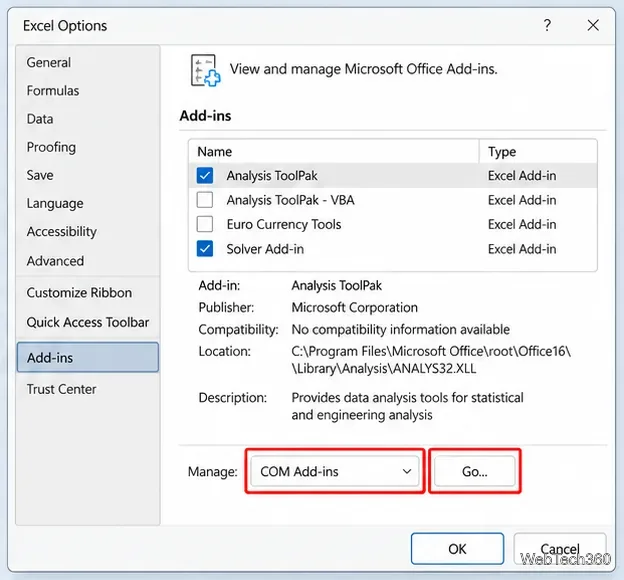Click the ANALYS32.XLL location path
The height and width of the screenshot is (580, 624).
pos(431,360)
